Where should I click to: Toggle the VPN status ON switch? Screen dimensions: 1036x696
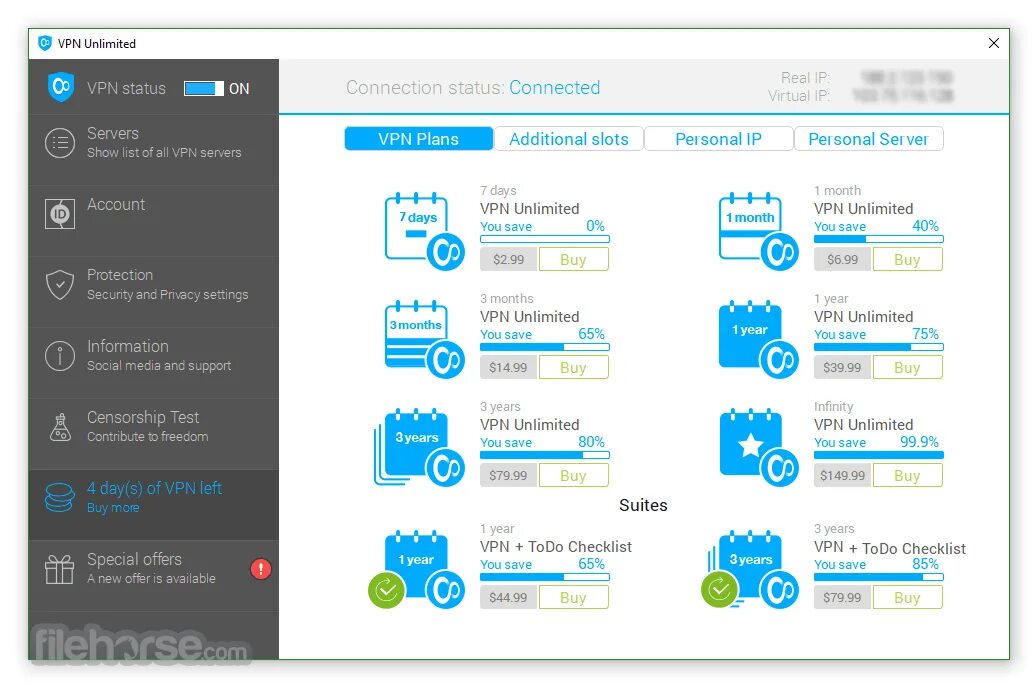204,89
